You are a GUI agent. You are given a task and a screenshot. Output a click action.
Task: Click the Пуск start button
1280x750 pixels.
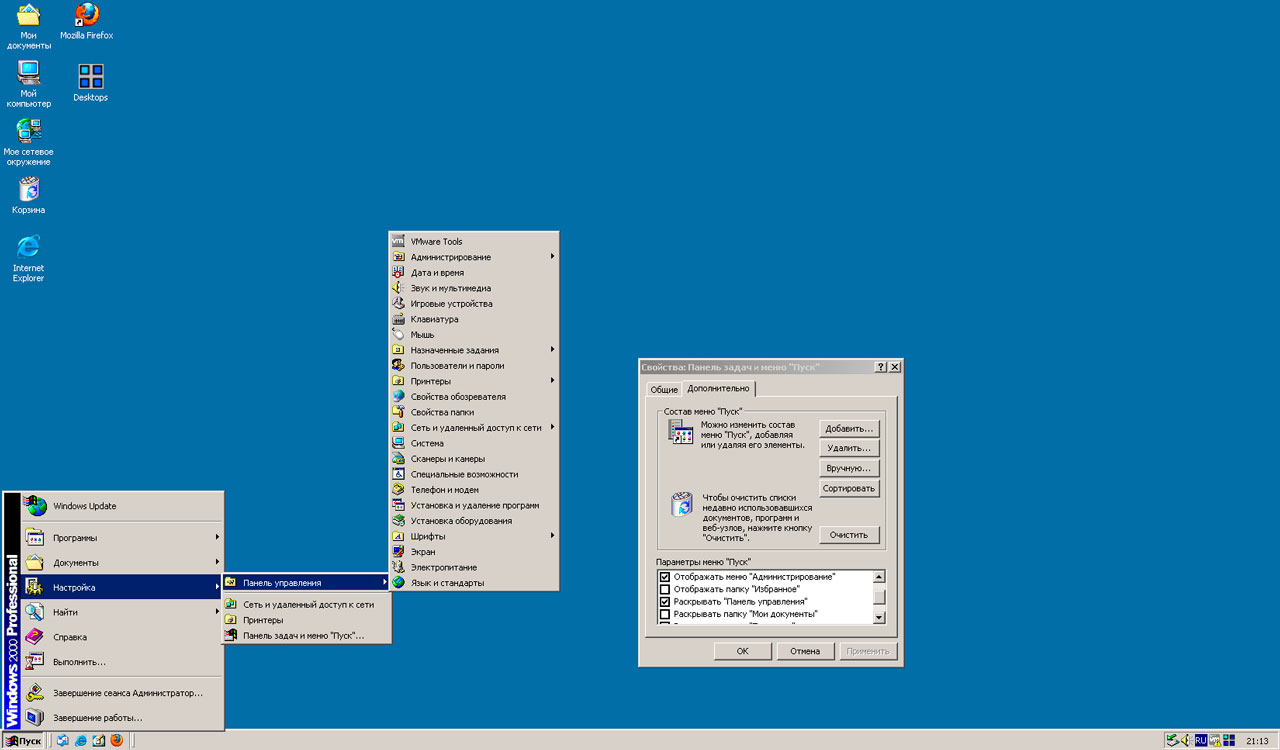coord(24,741)
